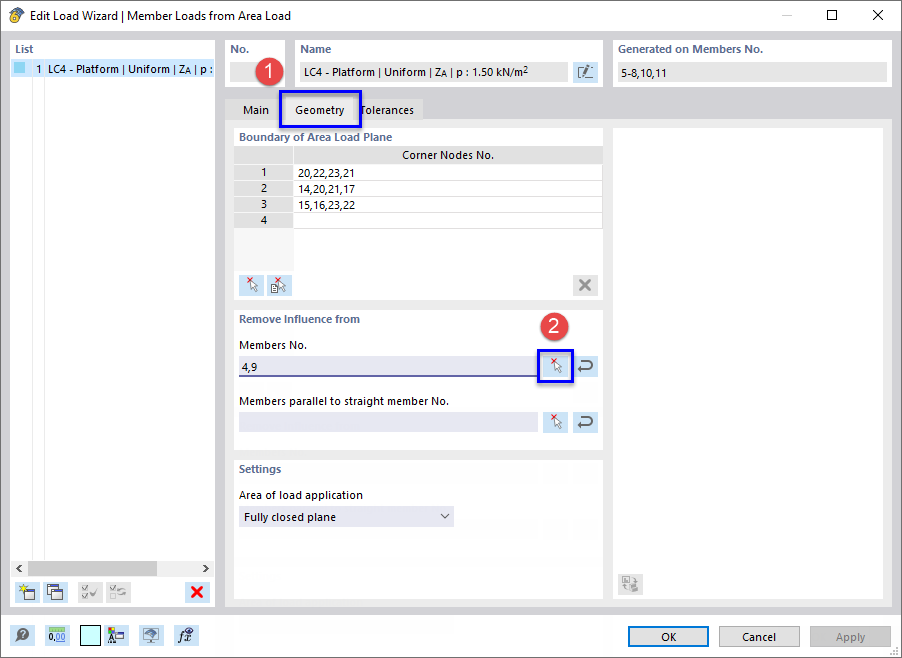The image size is (902, 658).
Task: Click the Name input field
Action: pos(434,72)
